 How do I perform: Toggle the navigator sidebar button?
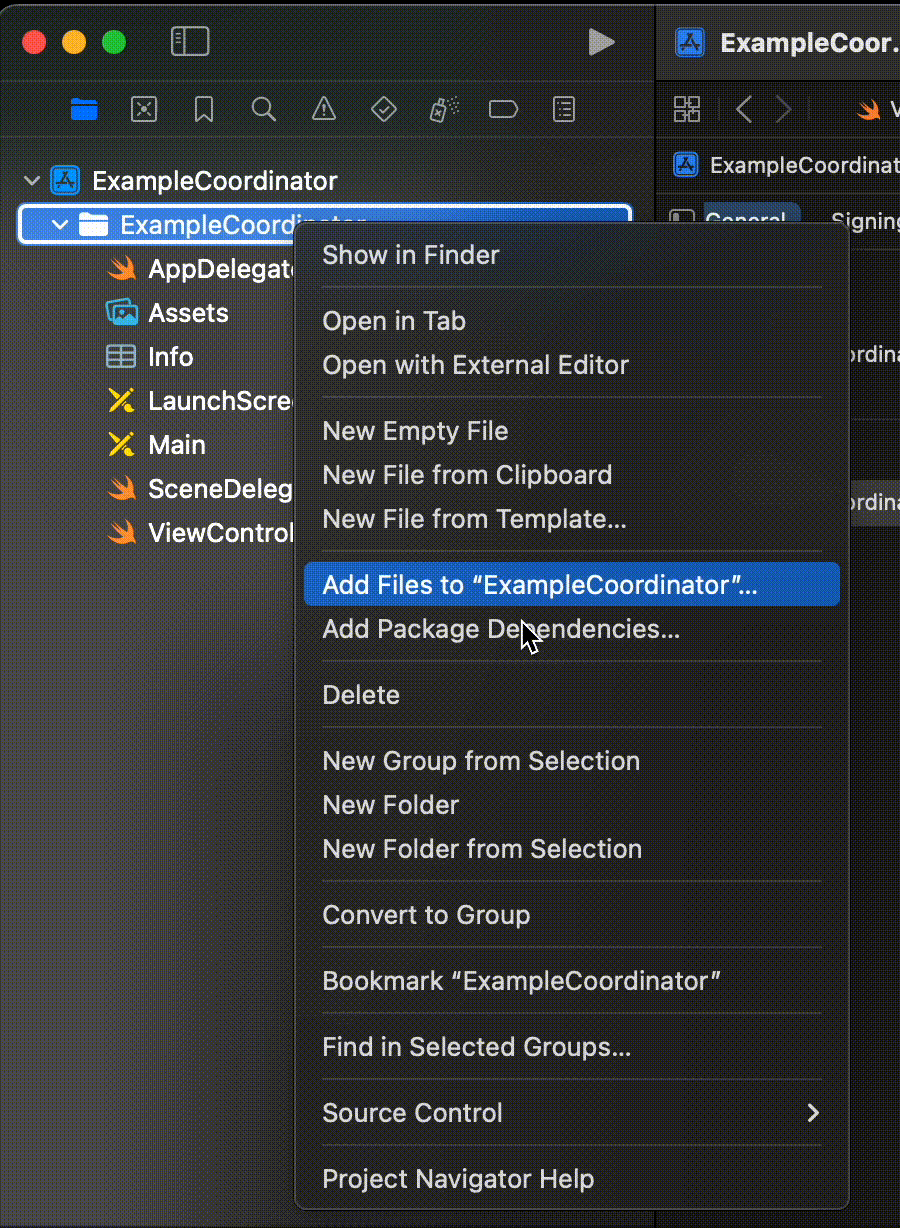[x=190, y=41]
